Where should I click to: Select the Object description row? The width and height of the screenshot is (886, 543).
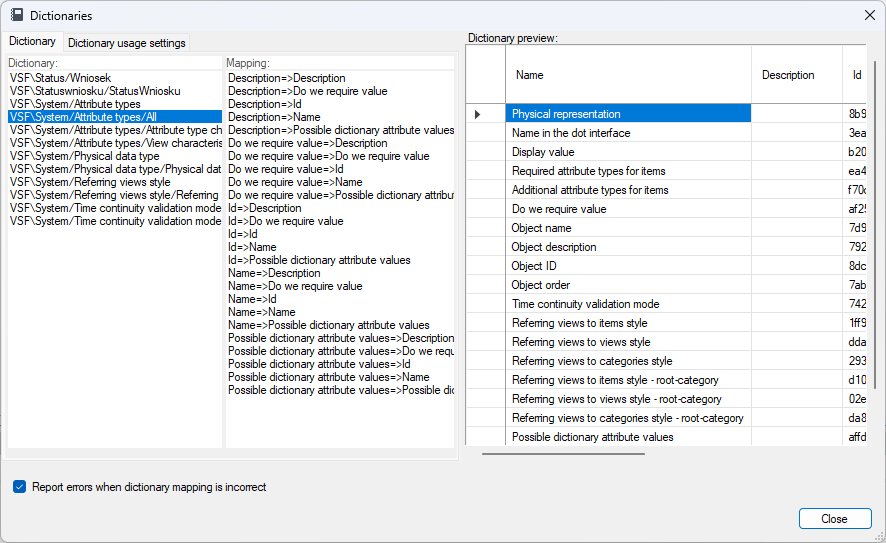[x=628, y=247]
